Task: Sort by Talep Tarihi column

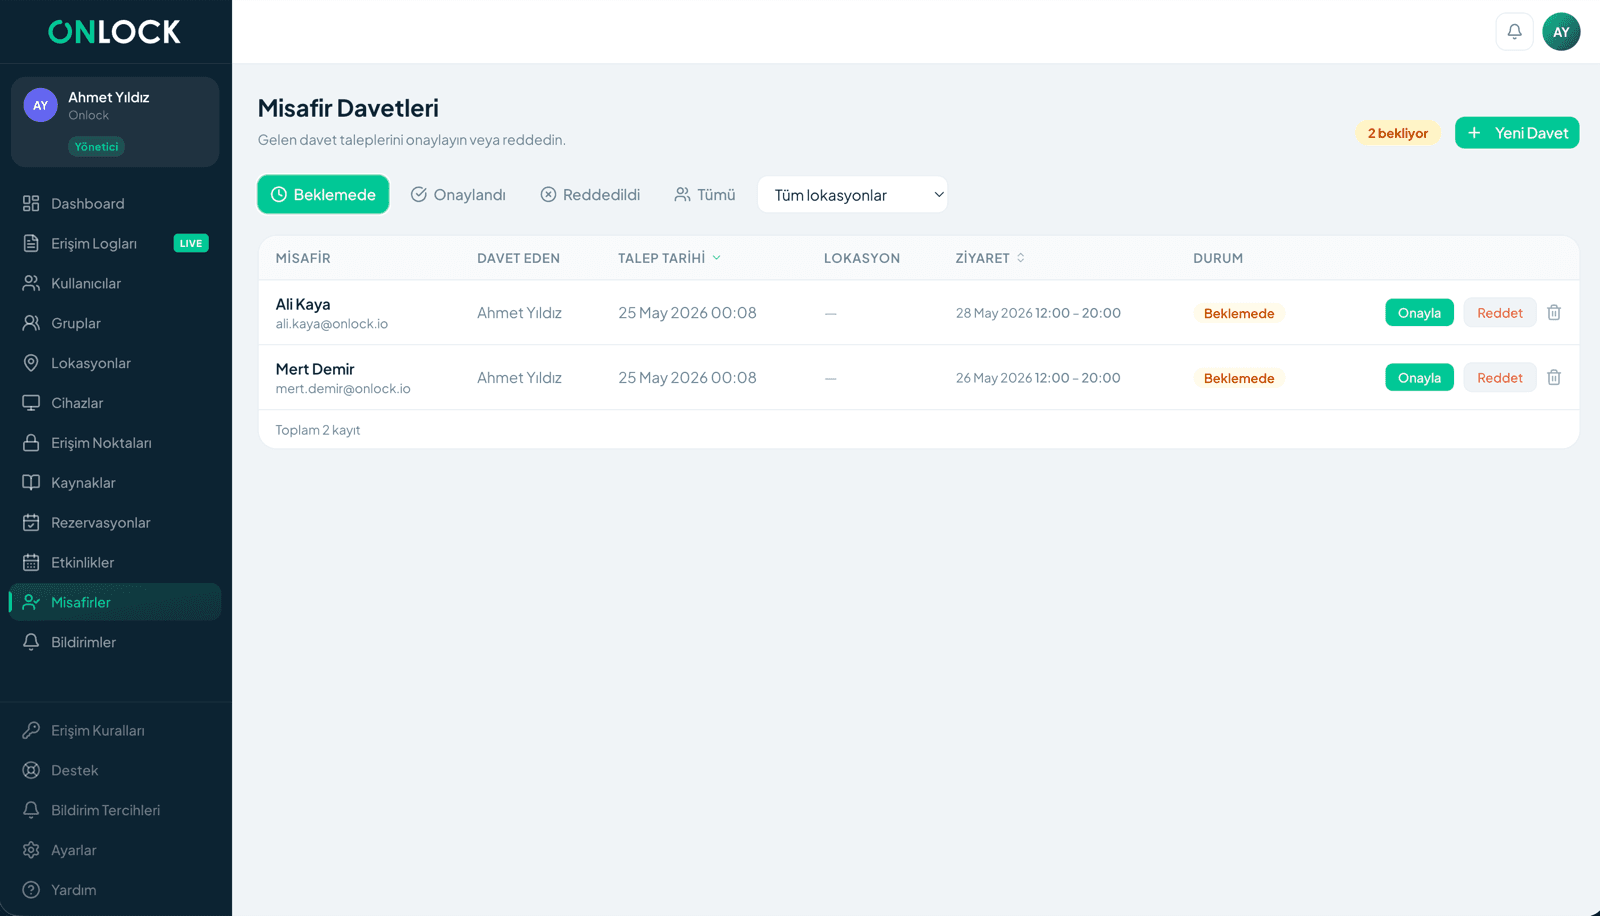Action: point(669,258)
